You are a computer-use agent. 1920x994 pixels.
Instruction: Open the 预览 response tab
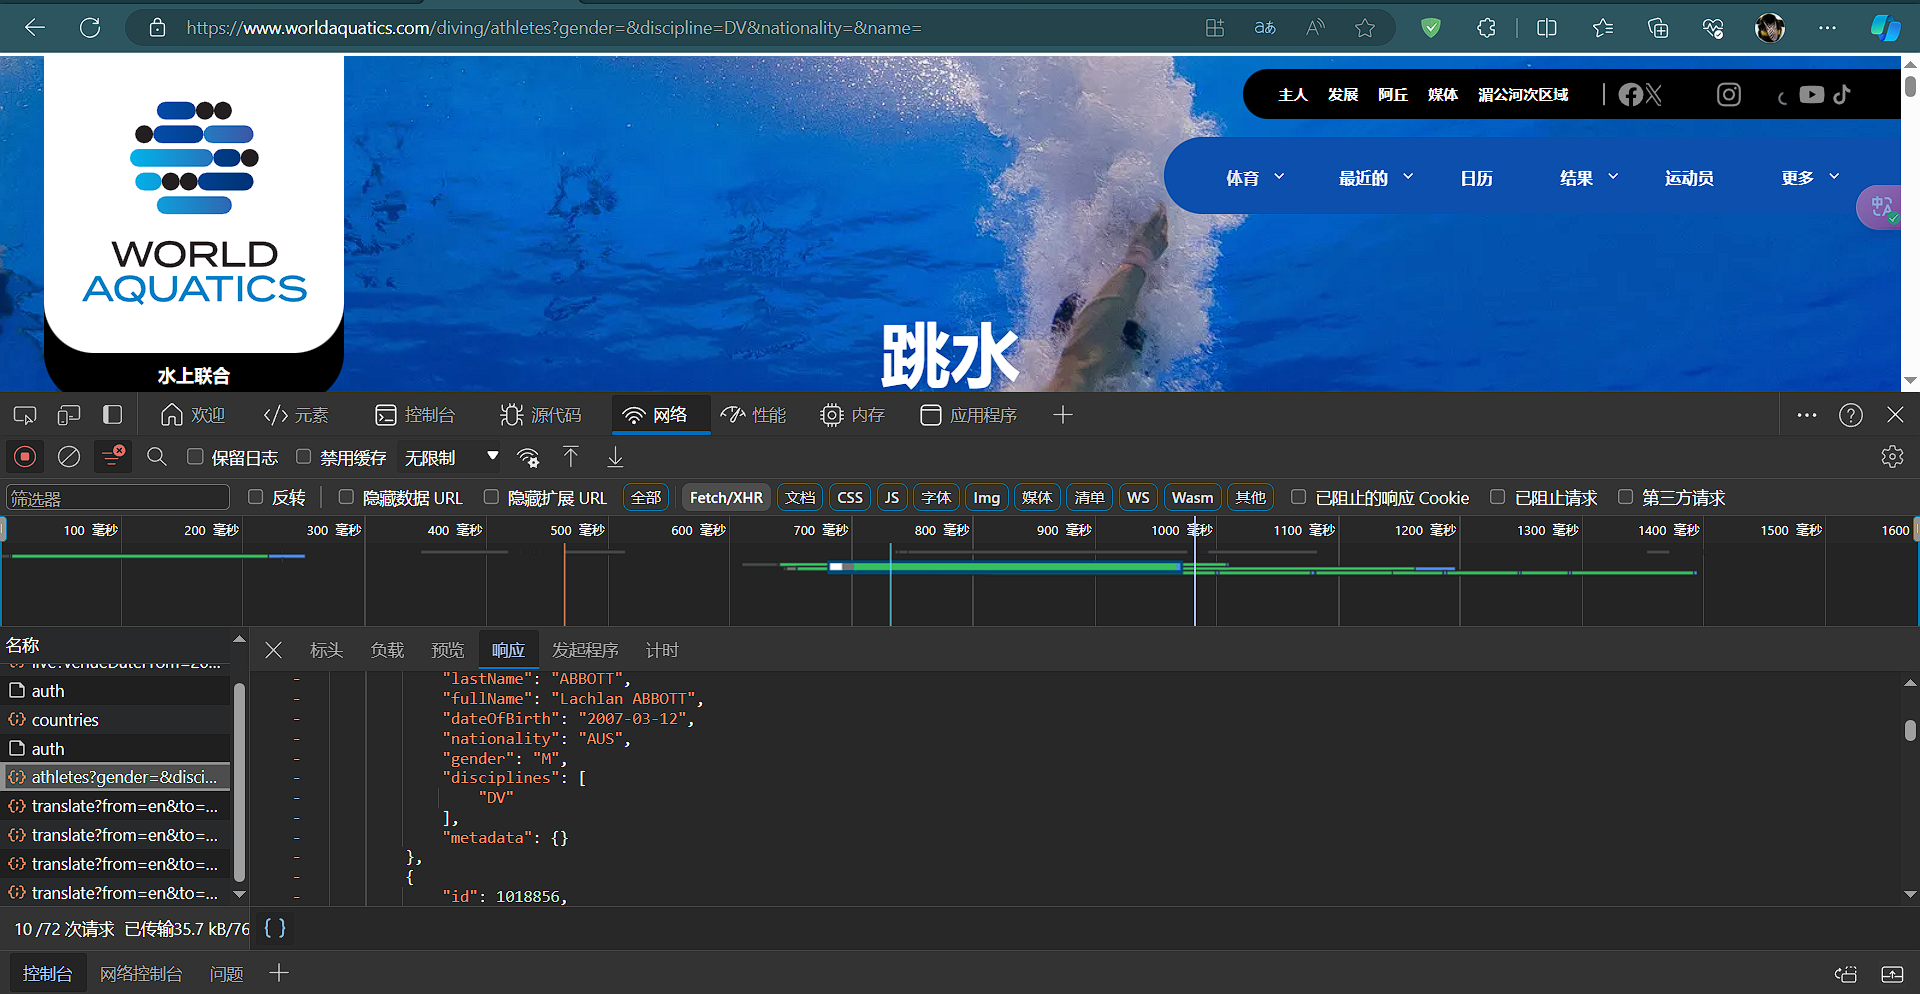(447, 650)
